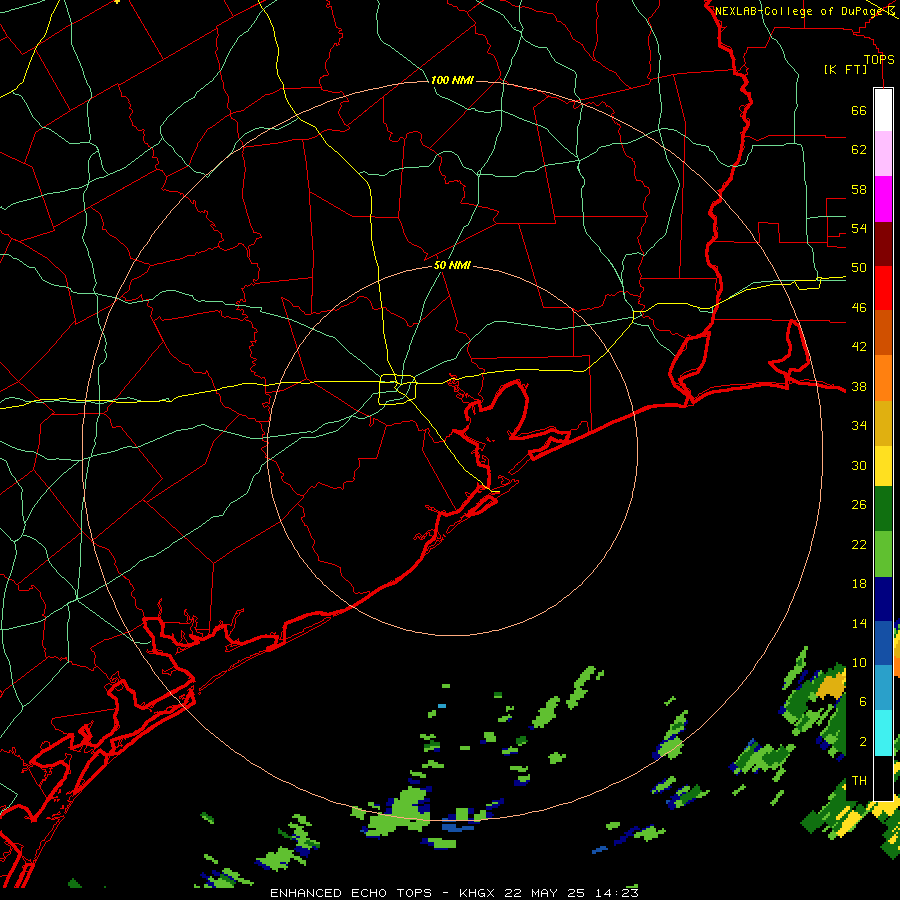The height and width of the screenshot is (900, 900).
Task: Click the dark red (maroon) legend swatch
Action: coord(883,244)
